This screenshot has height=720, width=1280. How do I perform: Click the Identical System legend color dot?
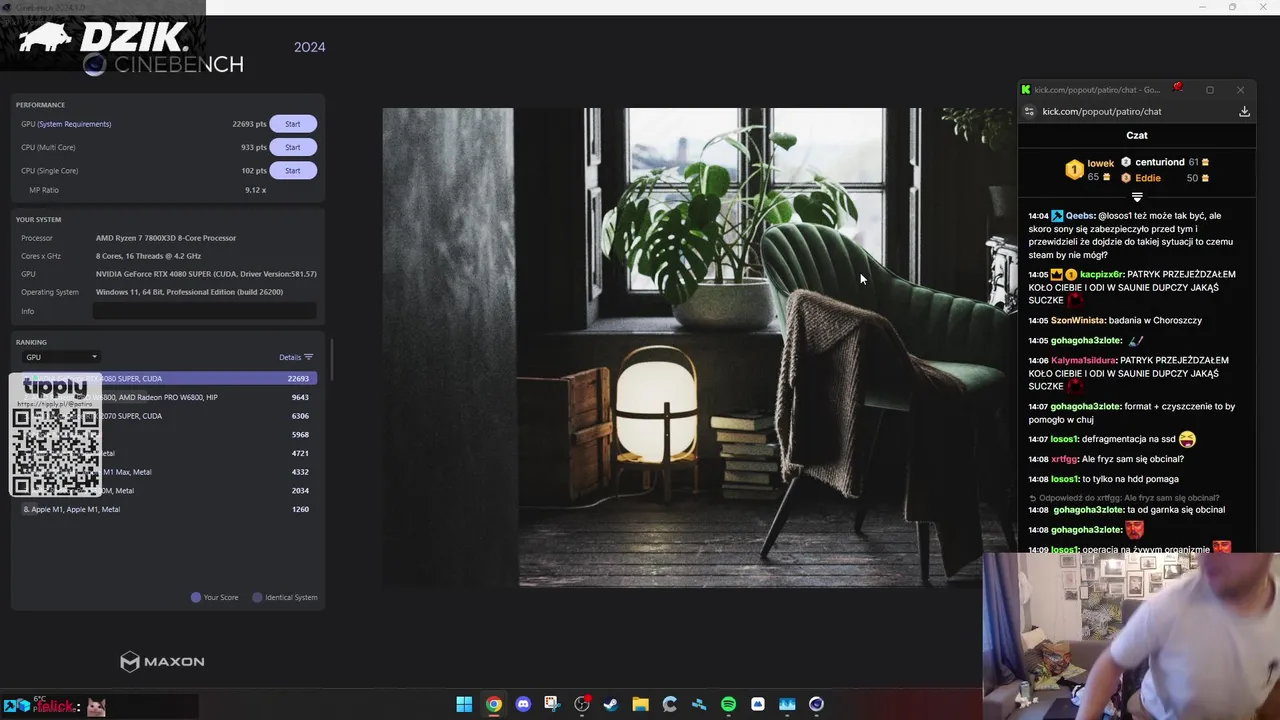[257, 597]
